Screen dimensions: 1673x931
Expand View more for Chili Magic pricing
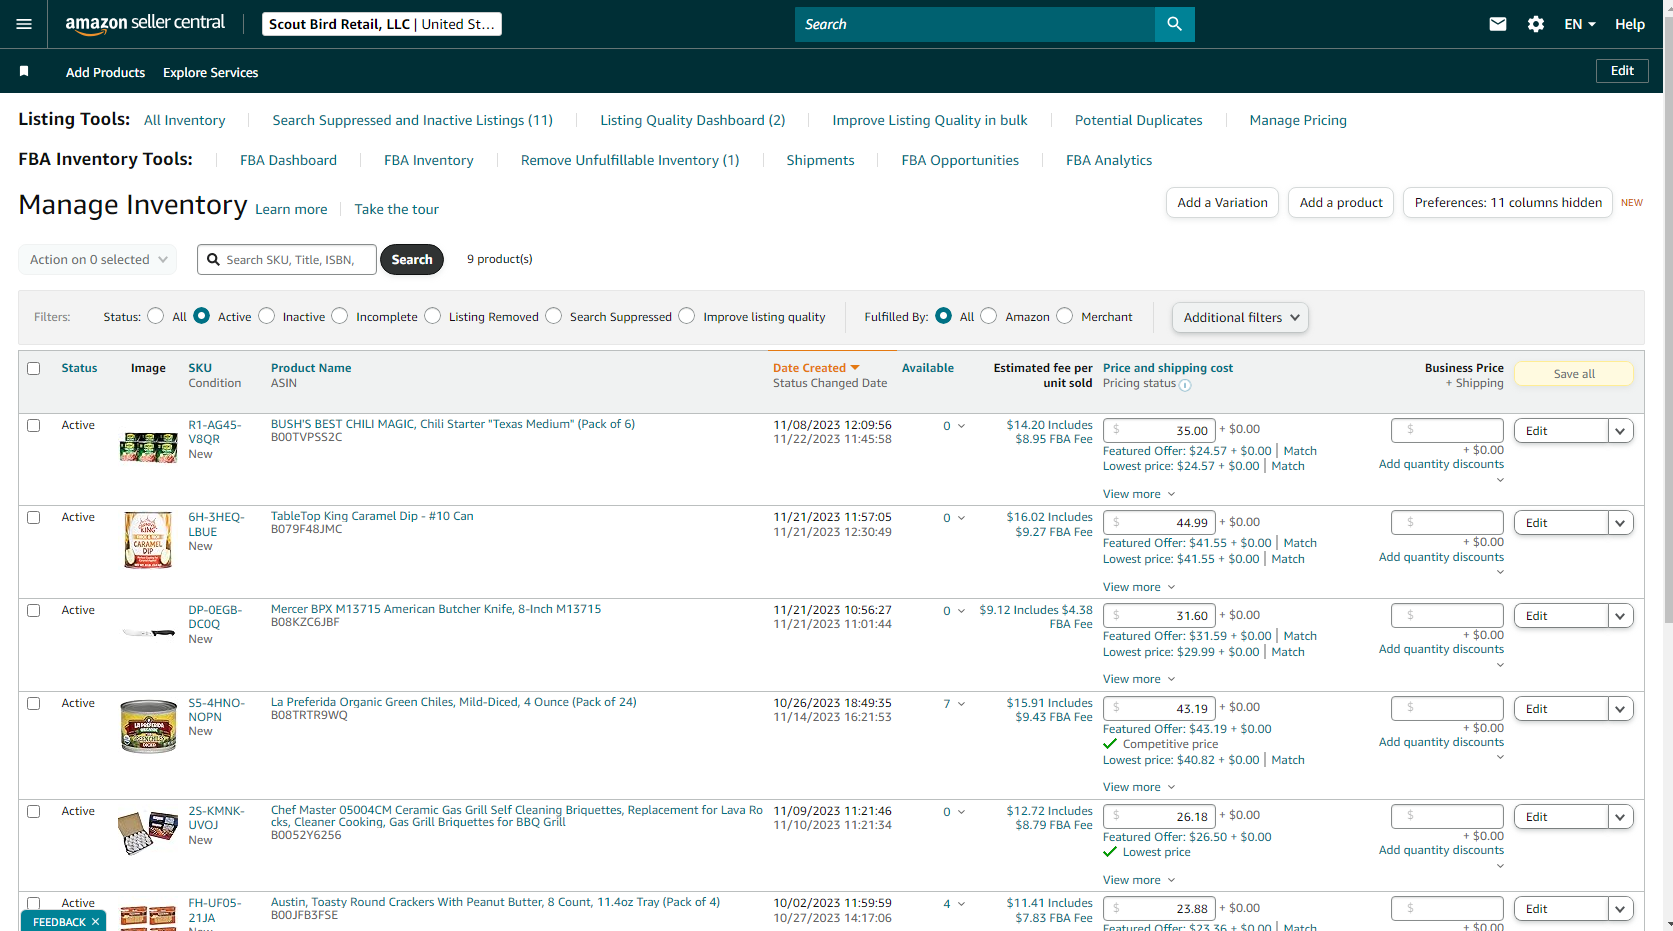click(1139, 494)
